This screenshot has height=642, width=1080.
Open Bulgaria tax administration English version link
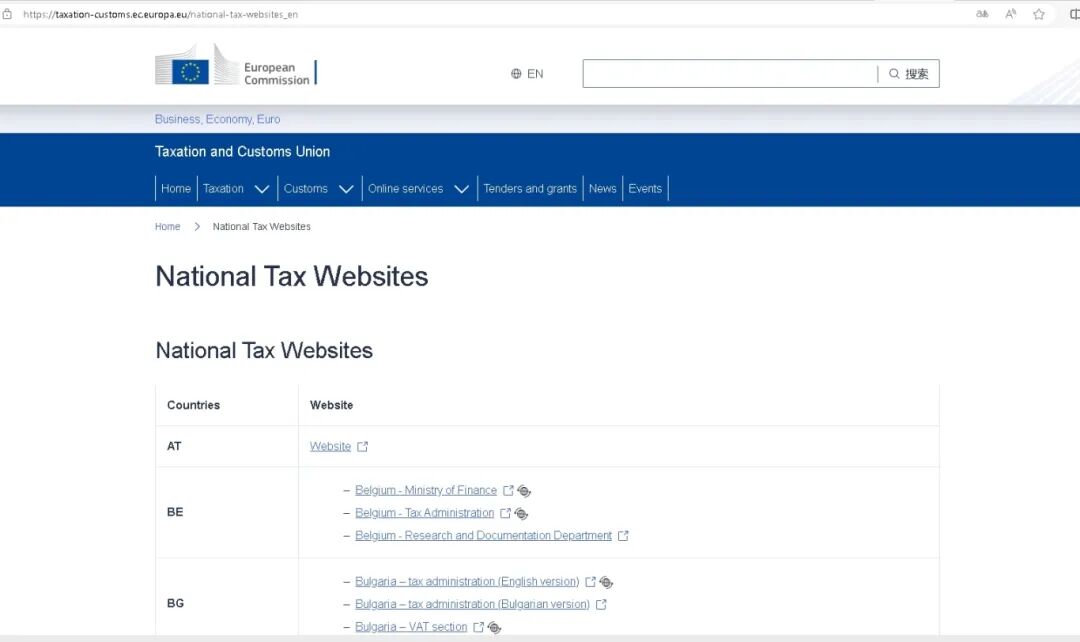[467, 582]
